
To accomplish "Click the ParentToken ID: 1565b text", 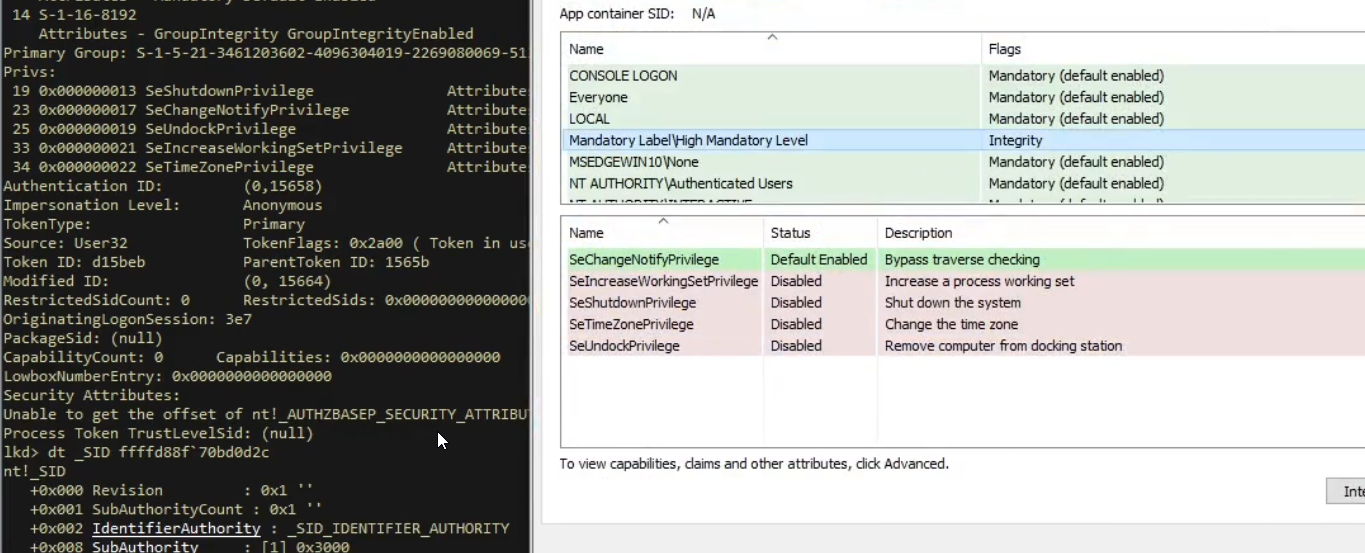I will point(336,262).
